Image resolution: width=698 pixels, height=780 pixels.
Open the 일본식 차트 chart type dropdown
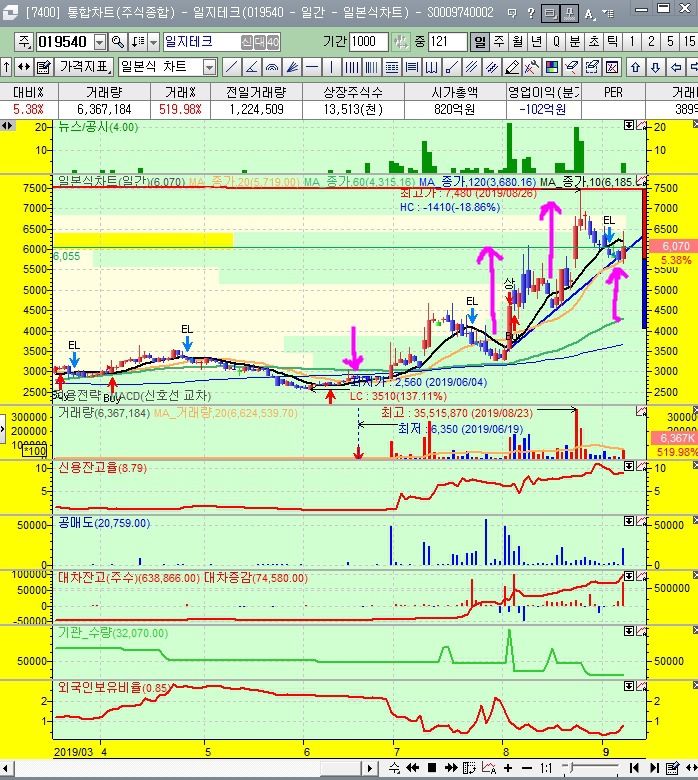[210, 67]
